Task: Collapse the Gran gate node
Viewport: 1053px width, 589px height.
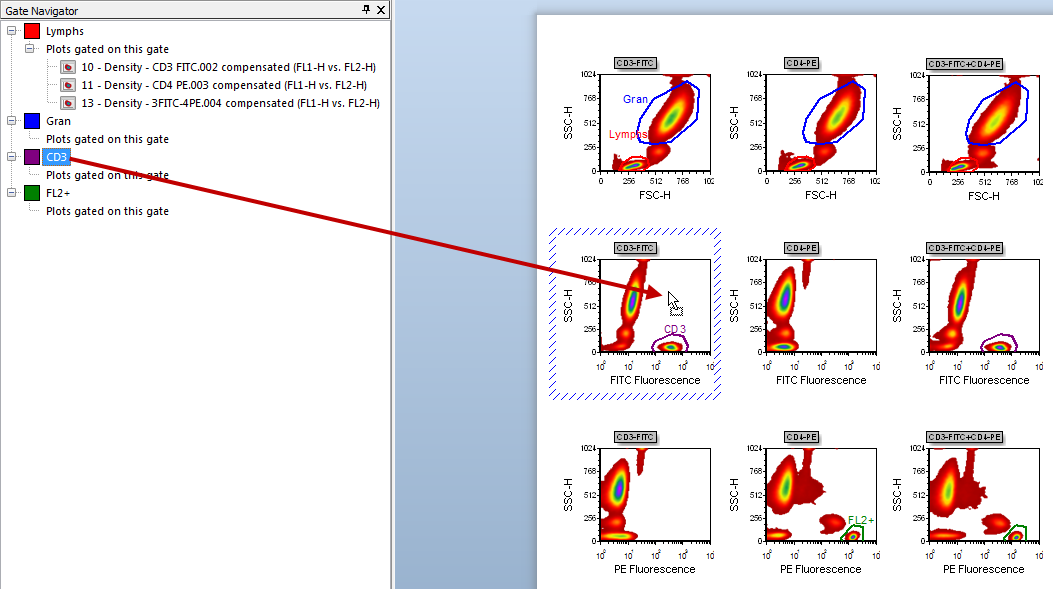Action: click(x=11, y=121)
